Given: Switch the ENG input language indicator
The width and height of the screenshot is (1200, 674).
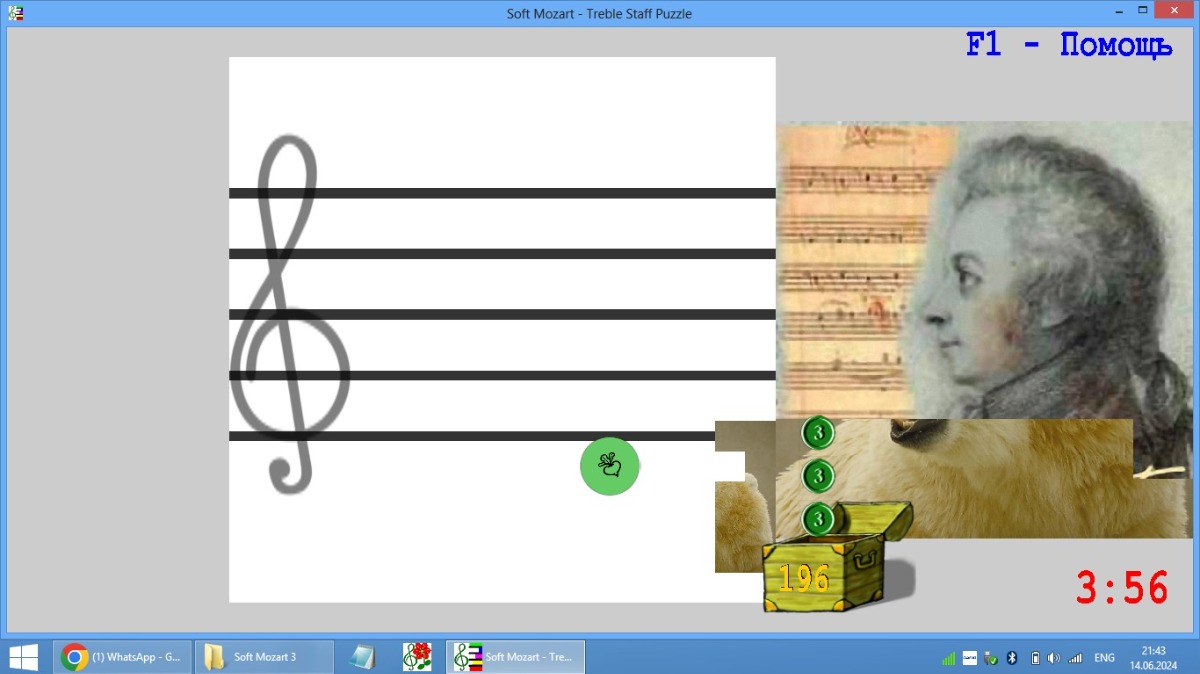Looking at the screenshot, I should click(x=1104, y=658).
